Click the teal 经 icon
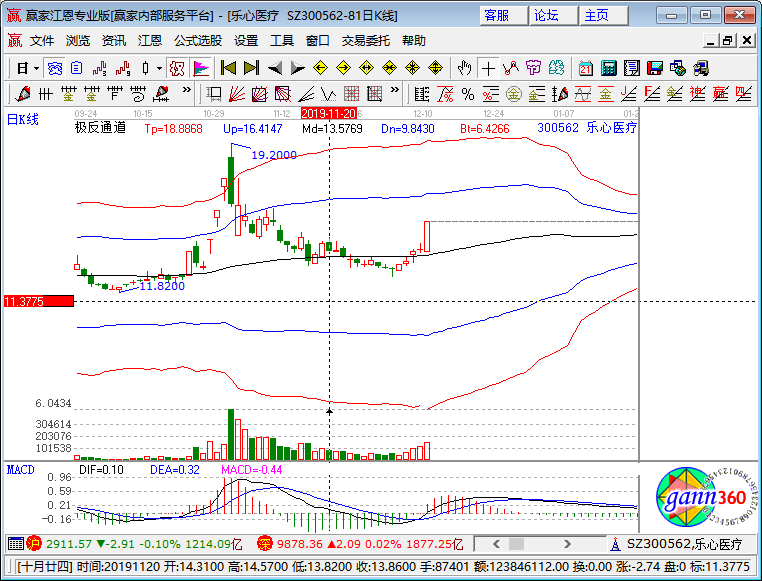762x581 pixels. [556, 68]
